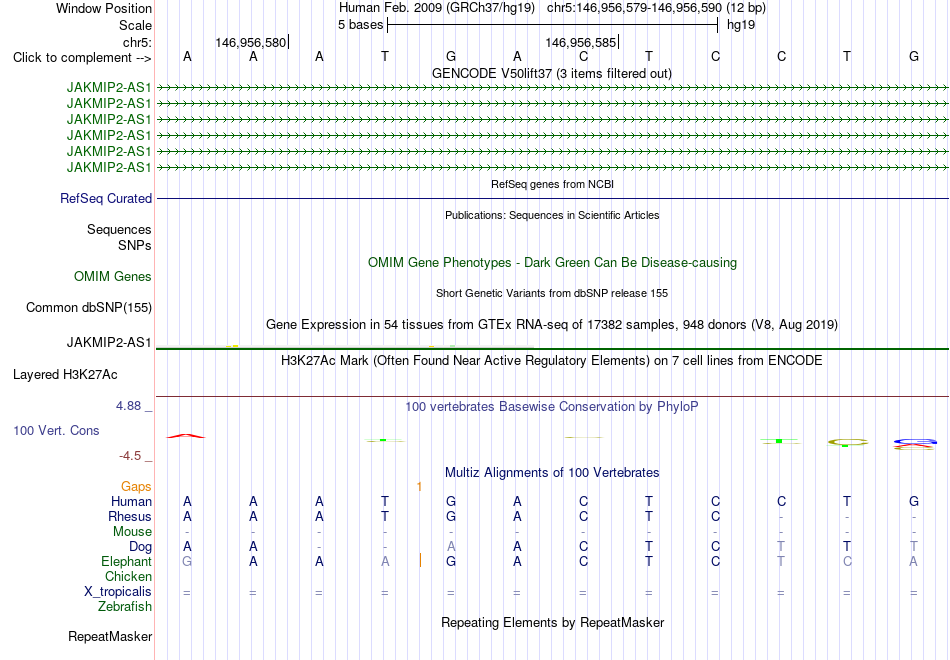The height and width of the screenshot is (660, 950).
Task: Click the OMIM Gene Phenotypes track title
Action: [552, 262]
